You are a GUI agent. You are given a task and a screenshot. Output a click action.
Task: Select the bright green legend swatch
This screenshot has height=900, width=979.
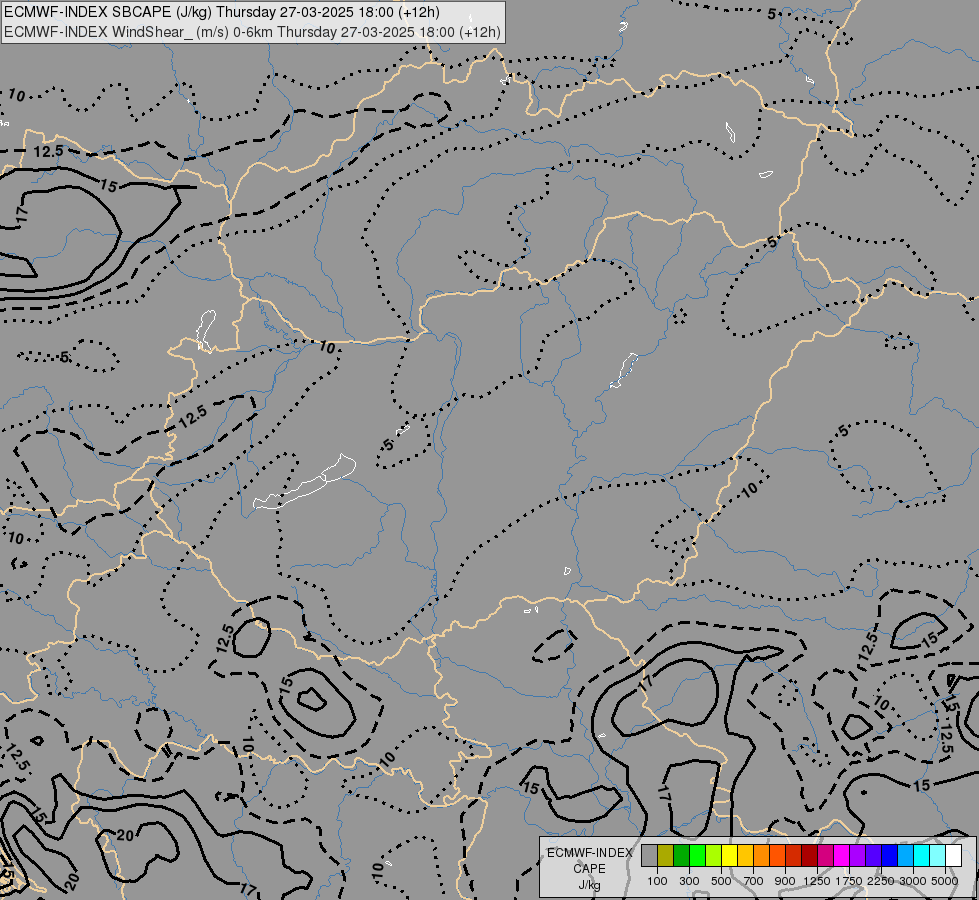click(697, 855)
